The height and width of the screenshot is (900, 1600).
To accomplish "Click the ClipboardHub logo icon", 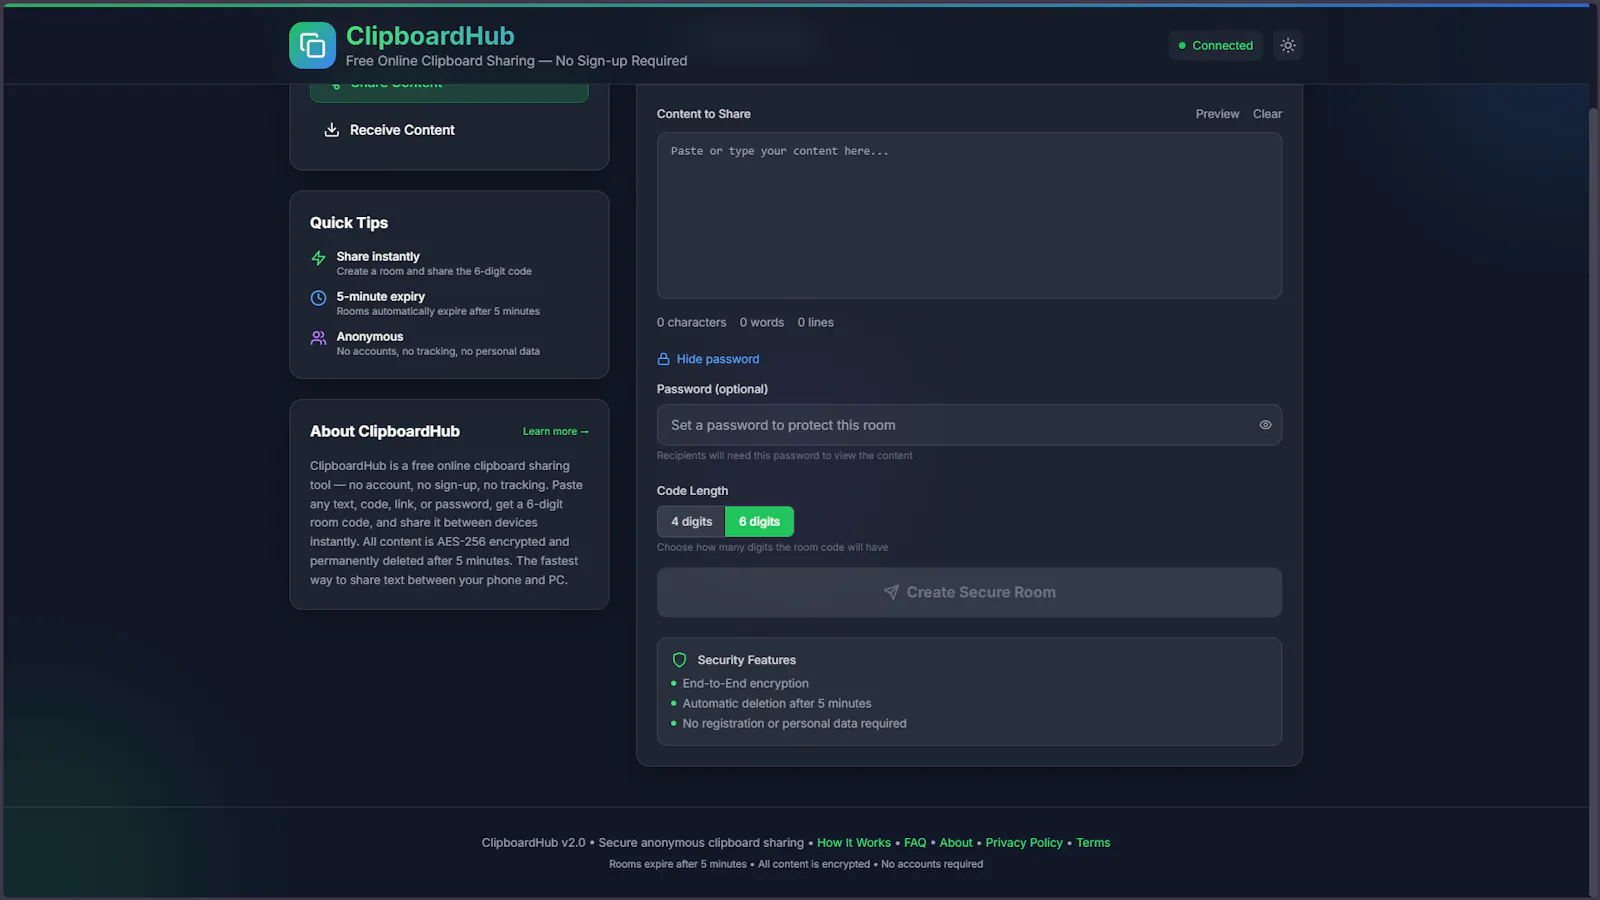I will pyautogui.click(x=312, y=46).
